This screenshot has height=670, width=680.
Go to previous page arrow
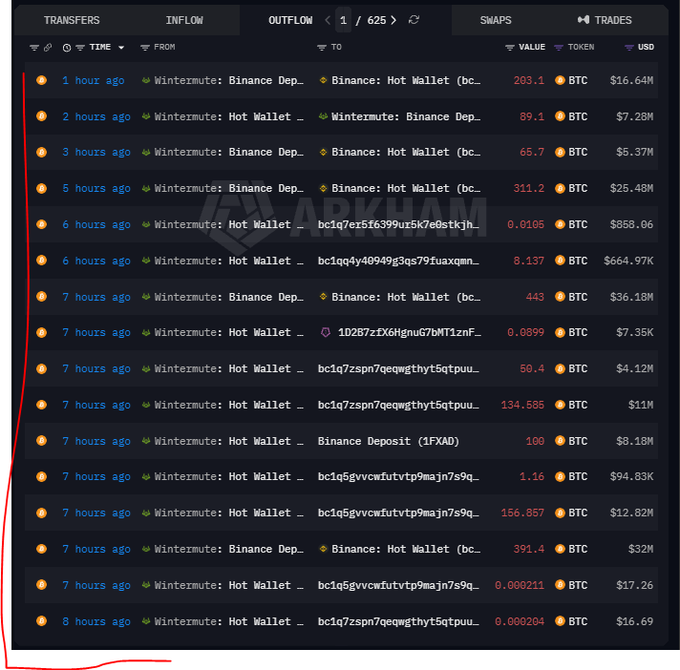[328, 20]
